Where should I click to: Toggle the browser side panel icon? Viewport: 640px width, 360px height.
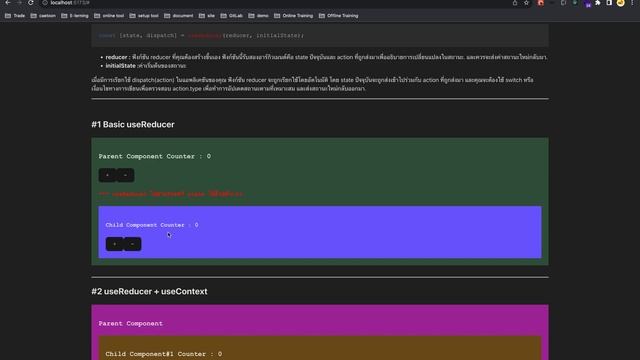point(609,3)
